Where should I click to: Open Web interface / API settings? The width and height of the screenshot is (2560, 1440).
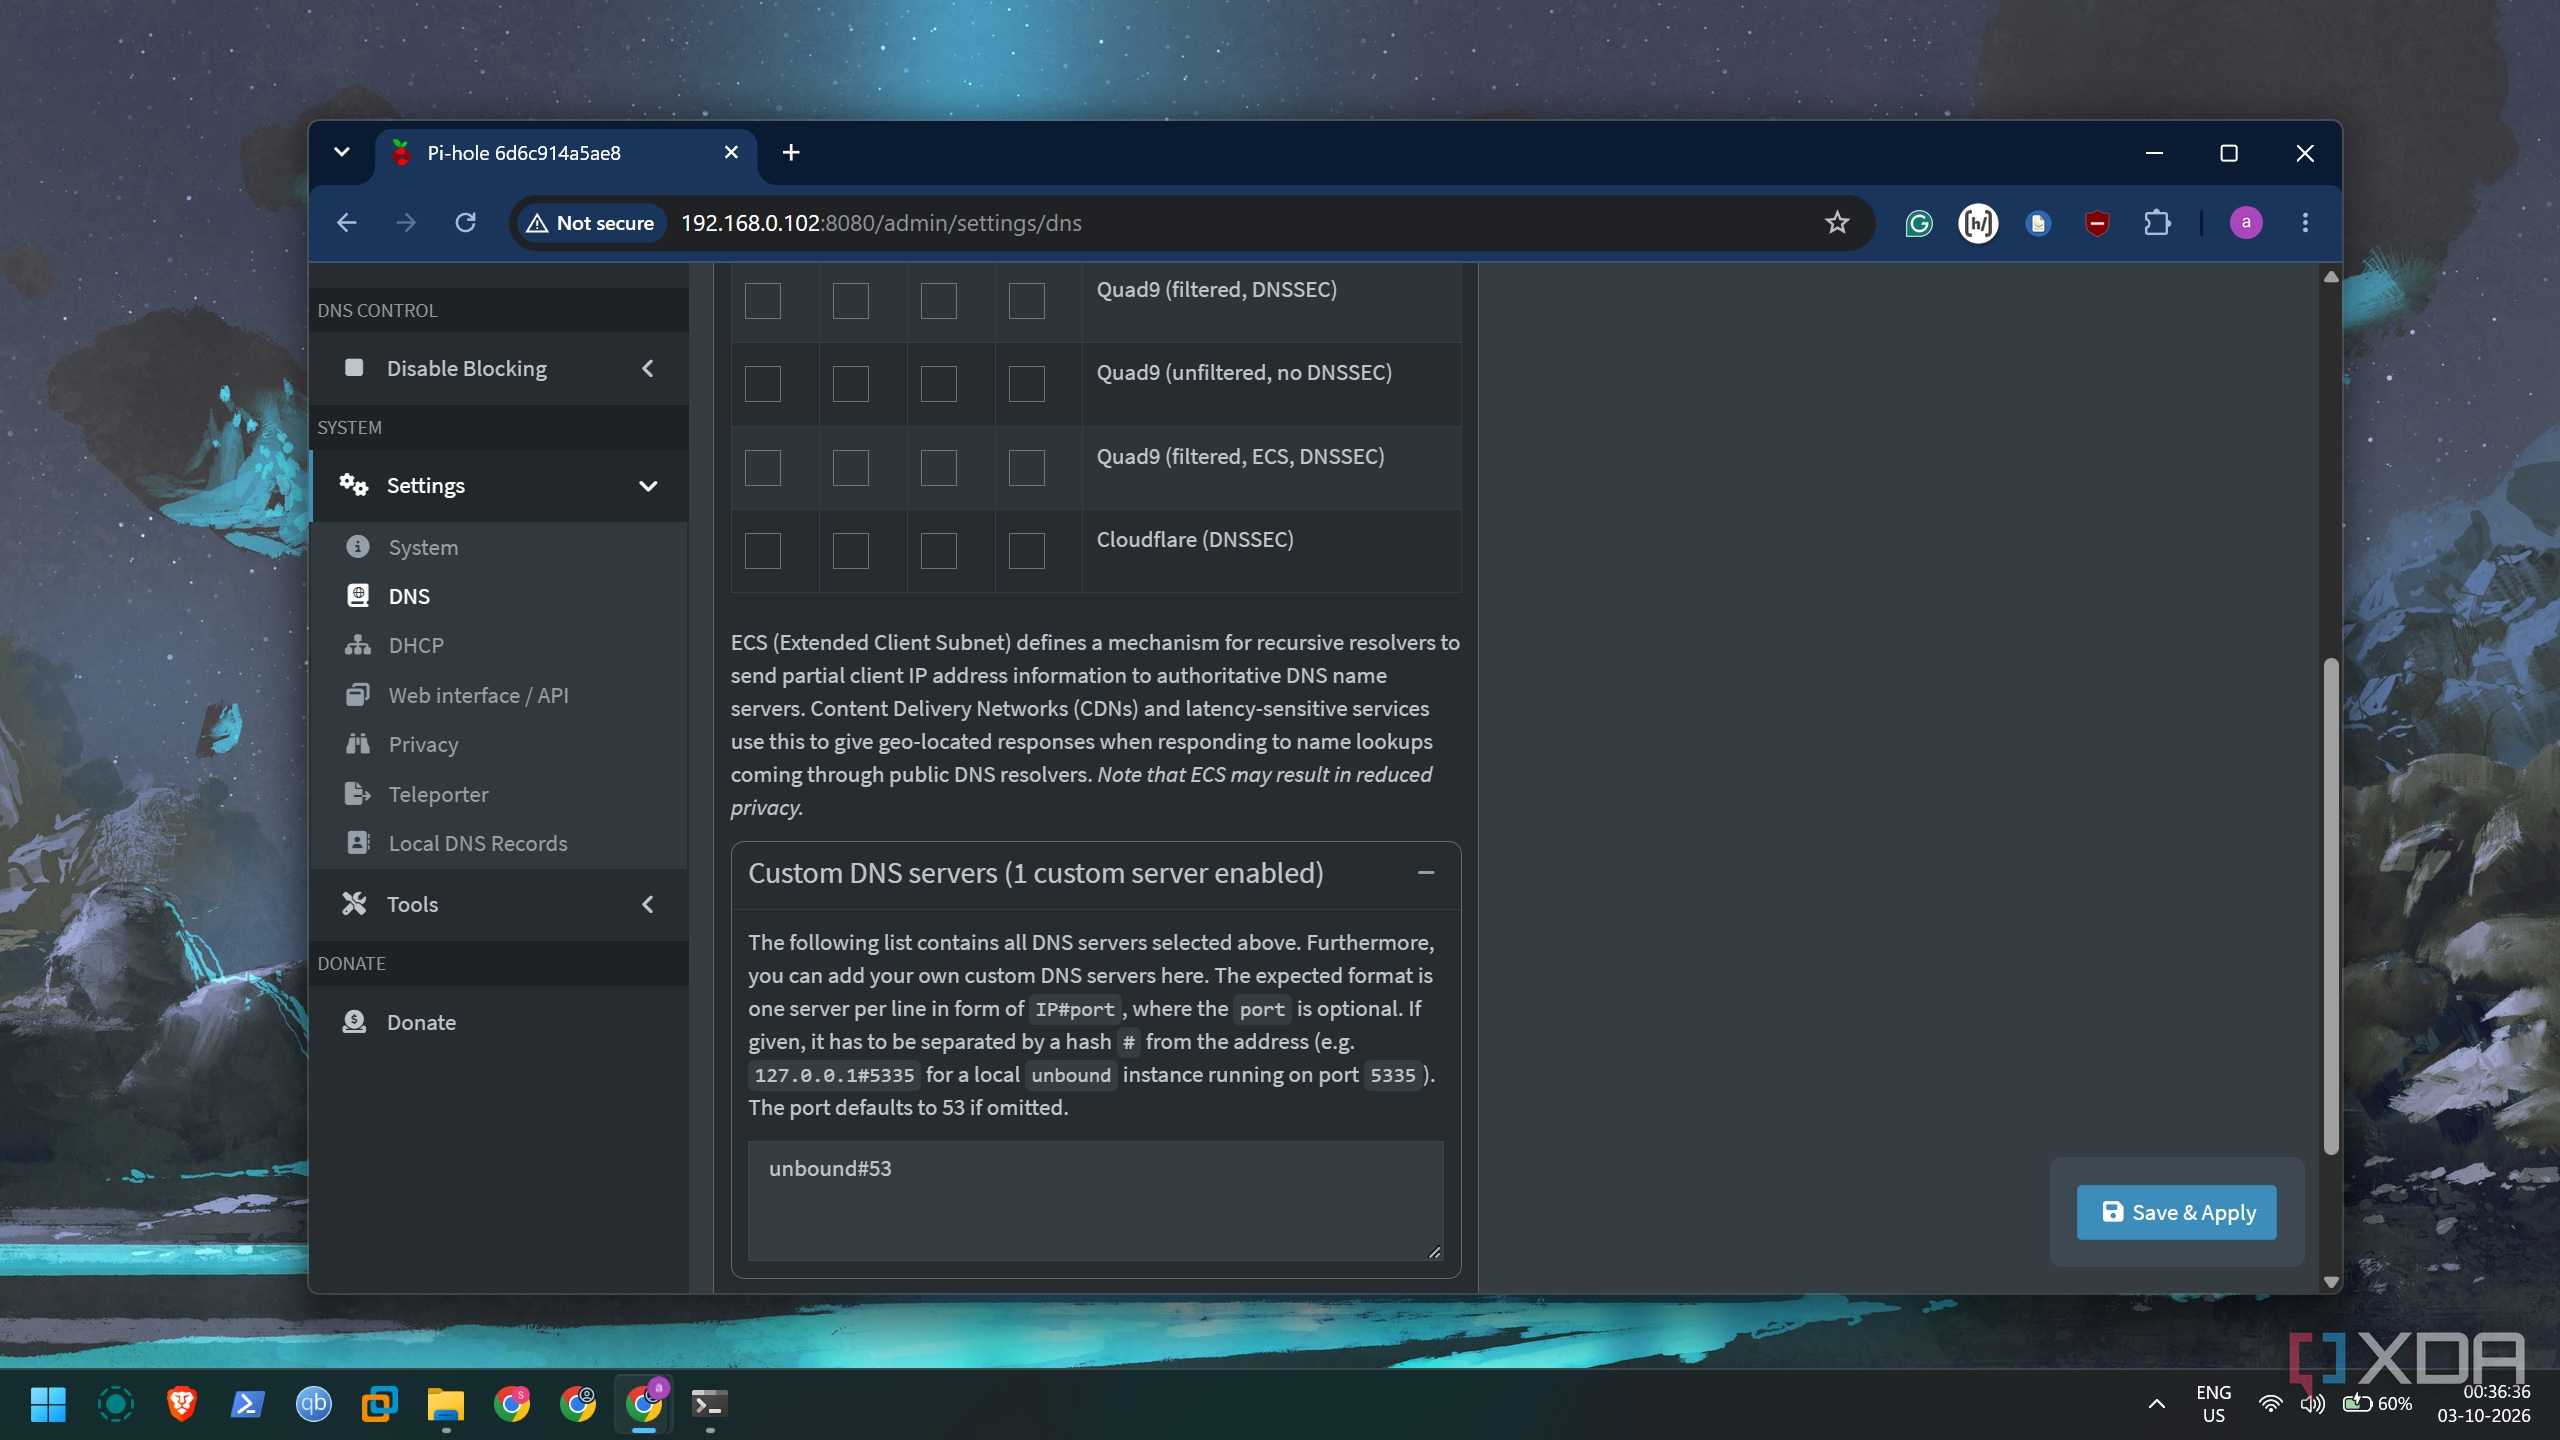coord(477,695)
